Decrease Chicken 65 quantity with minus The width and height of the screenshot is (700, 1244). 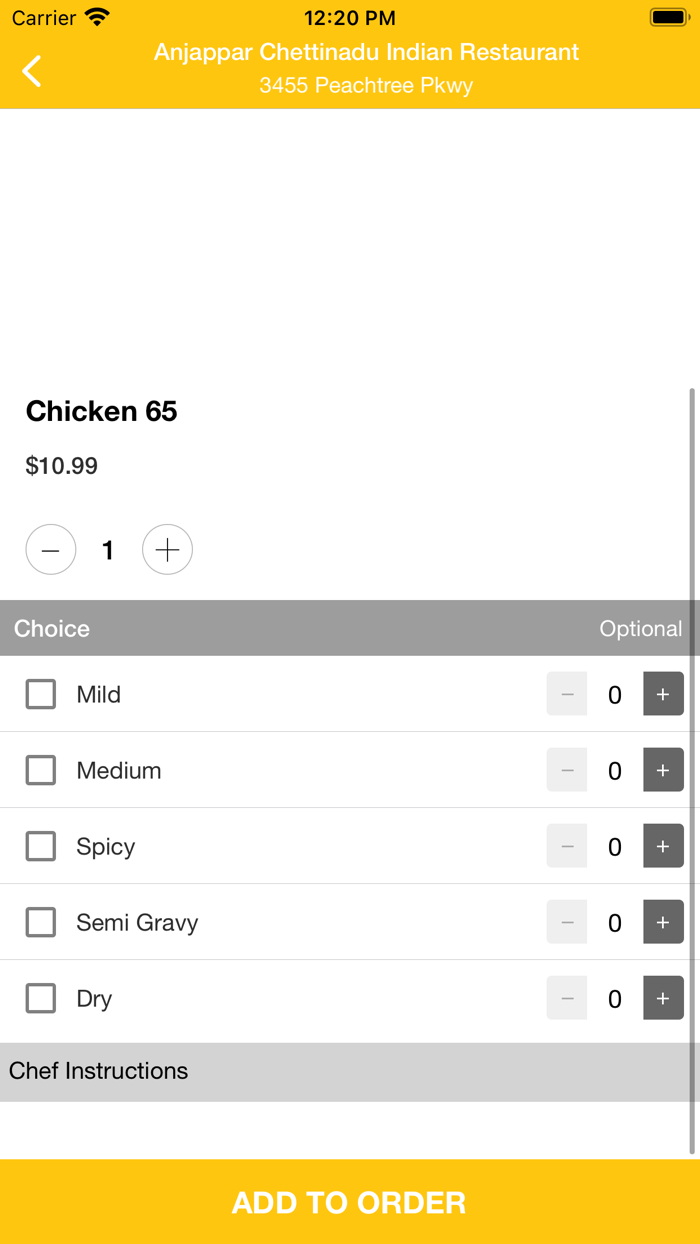point(51,550)
